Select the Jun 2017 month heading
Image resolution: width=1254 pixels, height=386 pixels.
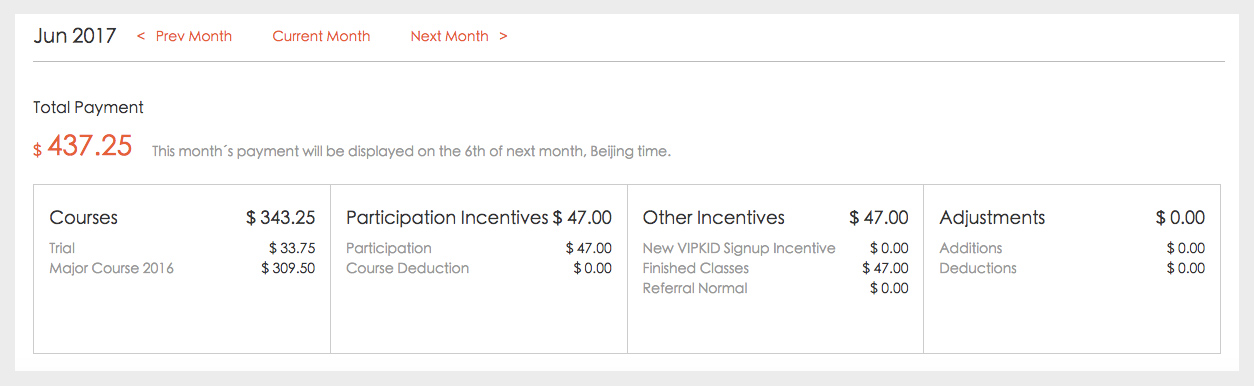(75, 36)
